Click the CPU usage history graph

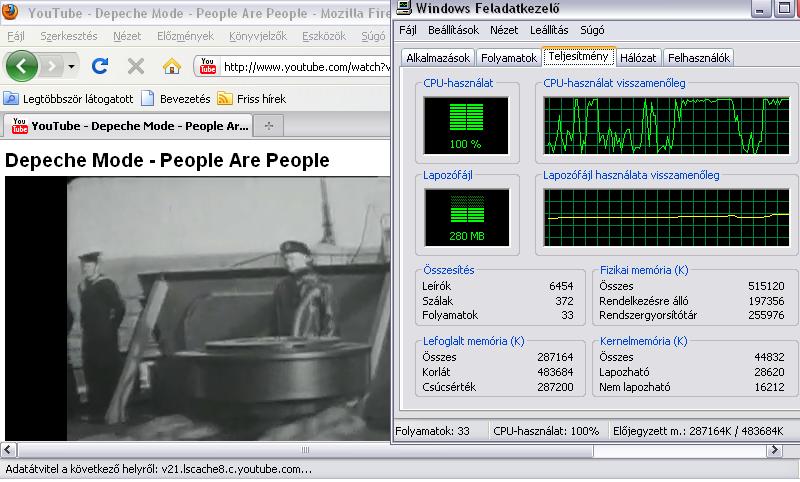point(666,125)
